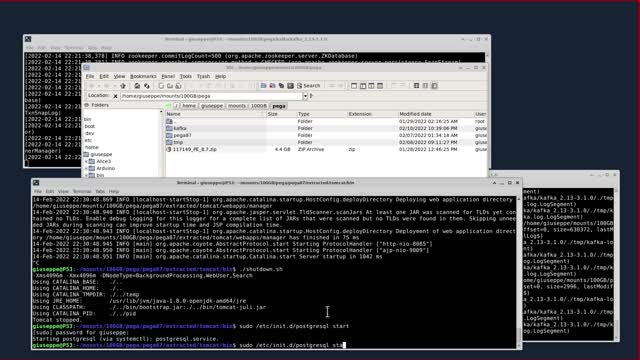The height and width of the screenshot is (360, 640).
Task: Switch to two panels layout
Action: 371,86
